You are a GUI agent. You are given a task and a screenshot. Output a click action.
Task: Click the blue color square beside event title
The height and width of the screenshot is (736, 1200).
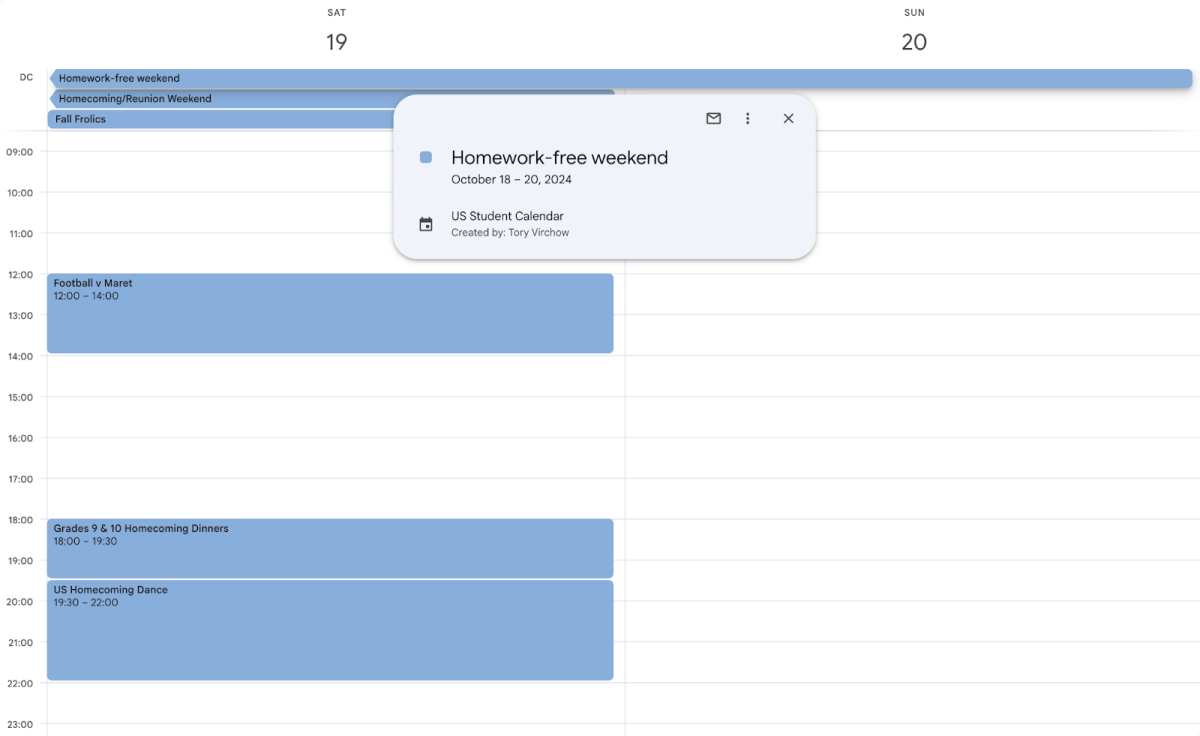(426, 157)
